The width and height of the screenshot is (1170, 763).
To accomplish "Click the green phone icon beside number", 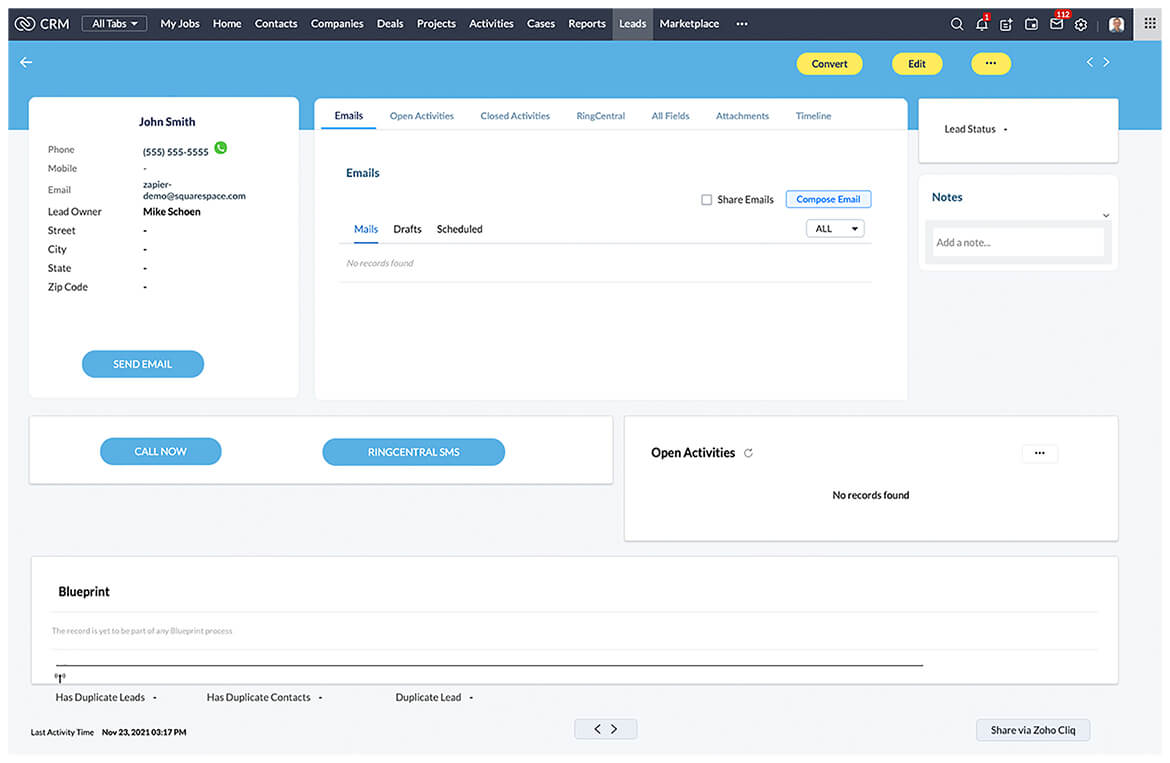I will pyautogui.click(x=221, y=148).
